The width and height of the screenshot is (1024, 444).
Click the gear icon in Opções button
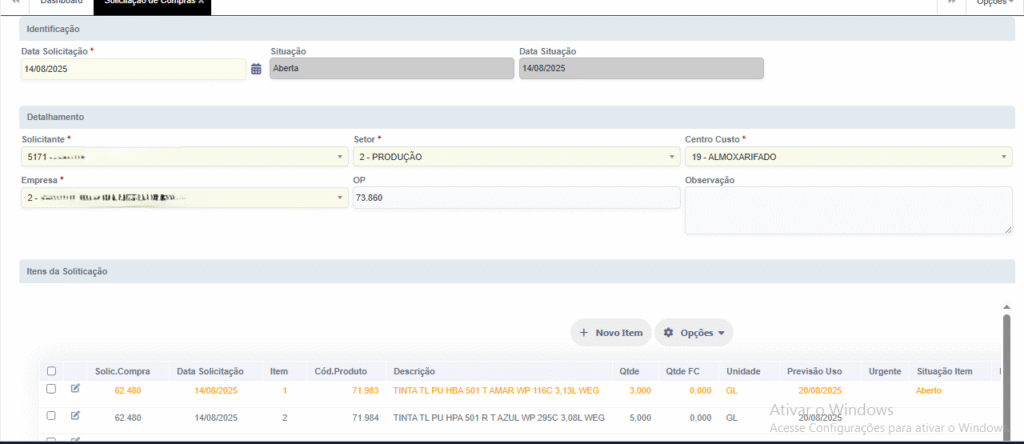pyautogui.click(x=668, y=332)
